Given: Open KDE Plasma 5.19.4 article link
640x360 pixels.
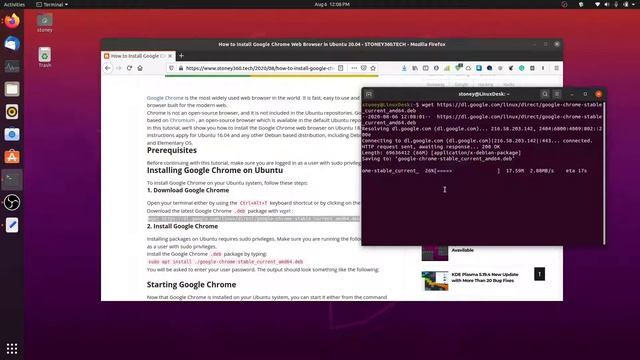Looking at the screenshot, I should click(x=485, y=278).
